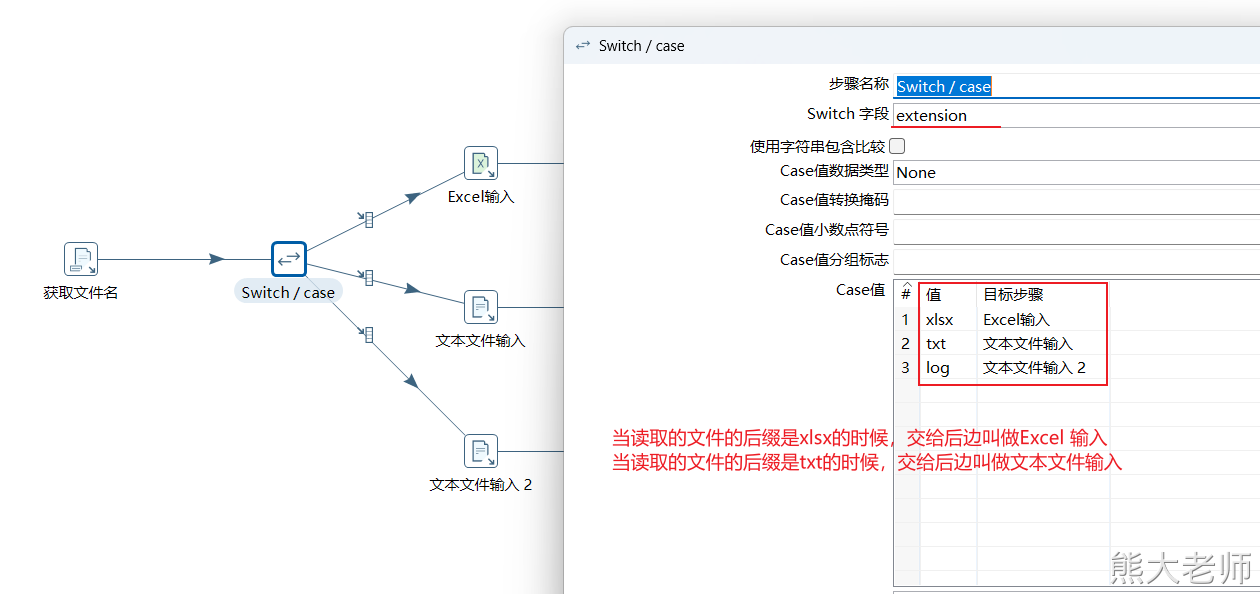The width and height of the screenshot is (1260, 594).
Task: Click the 步骤名称 input field
Action: tap(1077, 86)
